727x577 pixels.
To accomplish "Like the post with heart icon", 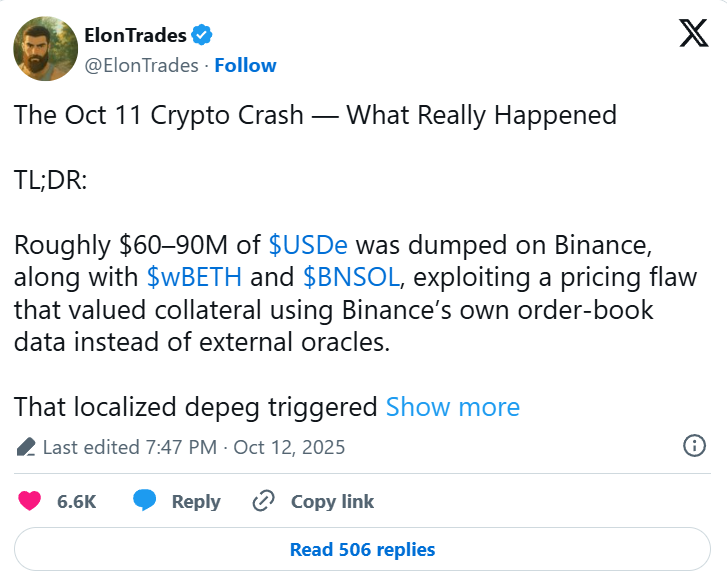I will point(30,501).
